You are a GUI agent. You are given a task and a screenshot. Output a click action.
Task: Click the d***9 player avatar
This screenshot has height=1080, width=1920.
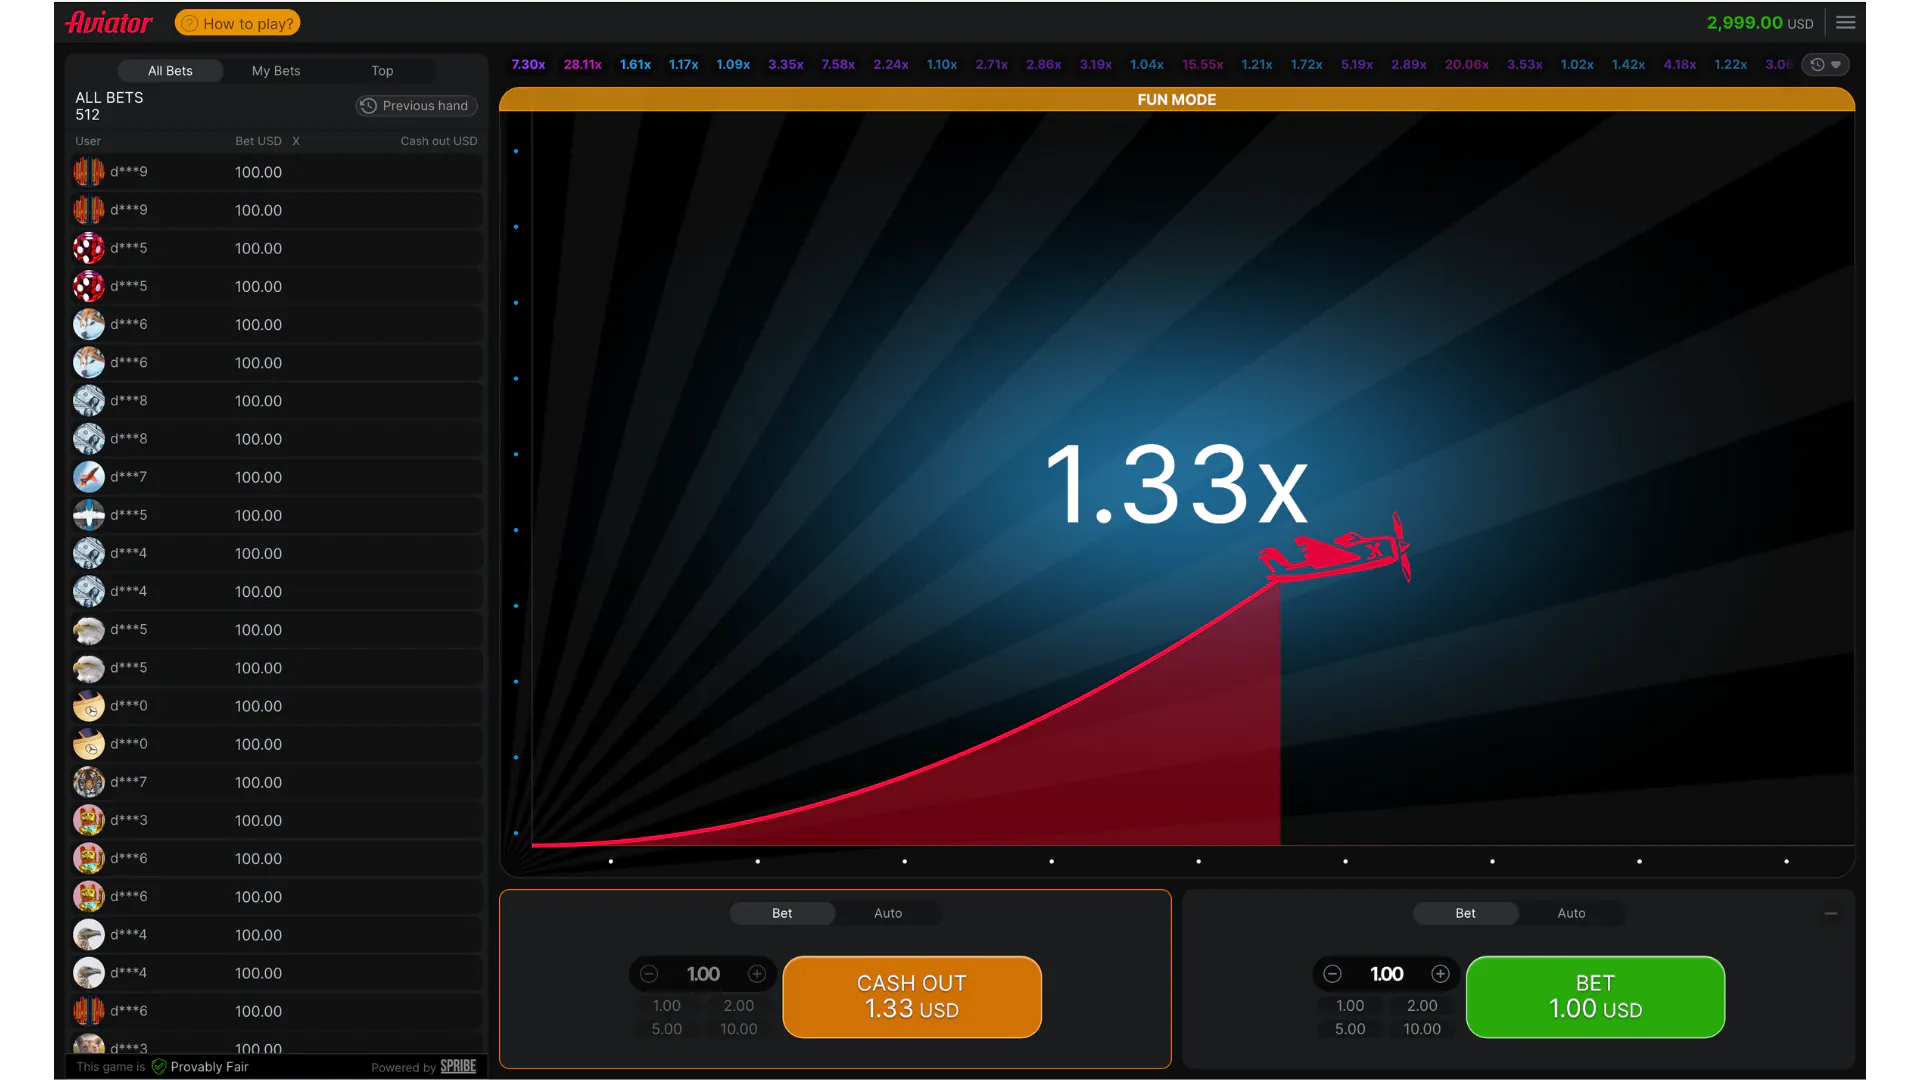point(89,171)
